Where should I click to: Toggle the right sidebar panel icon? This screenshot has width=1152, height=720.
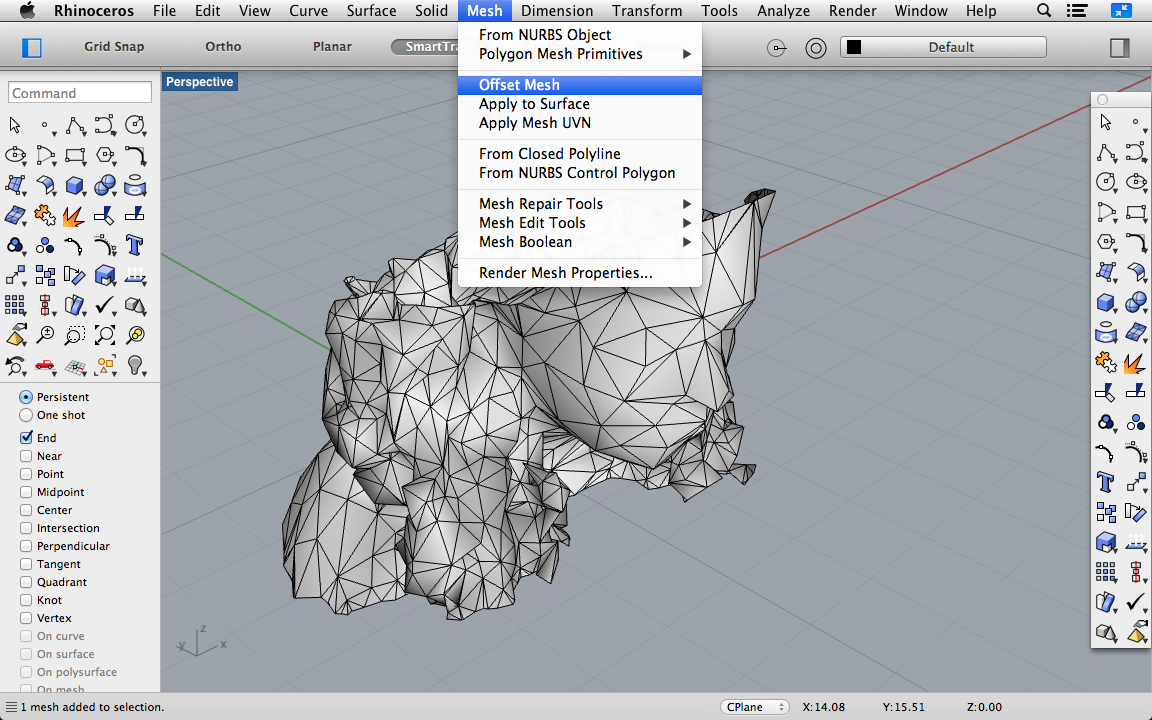pos(1119,48)
